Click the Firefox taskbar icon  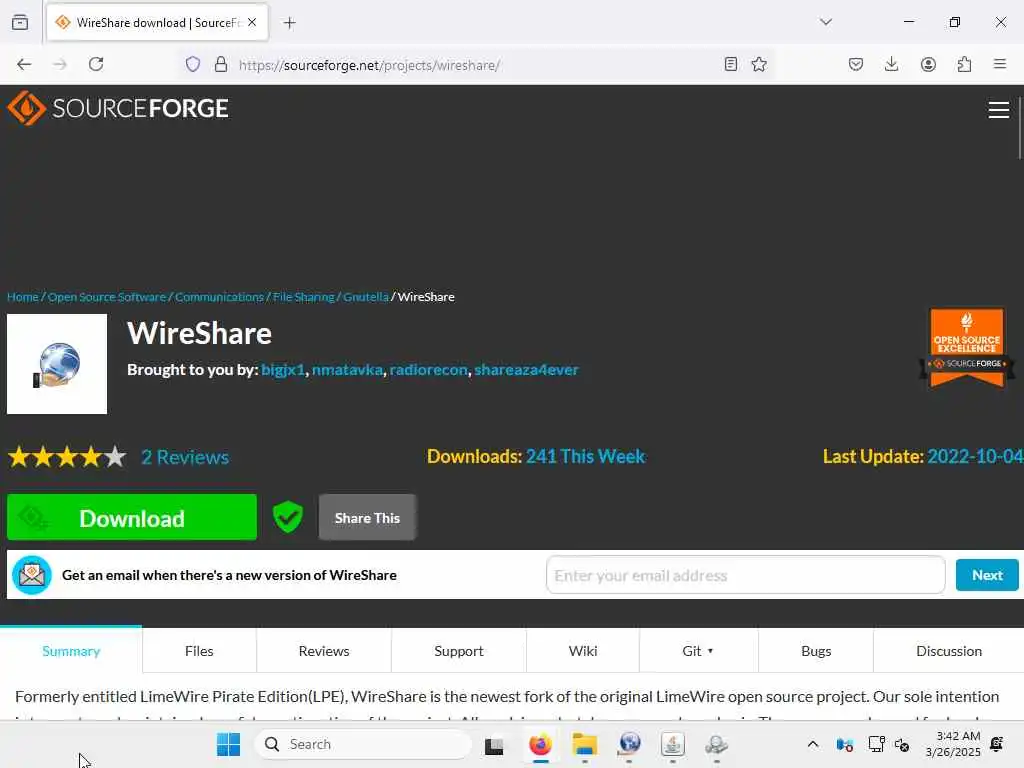[x=540, y=744]
